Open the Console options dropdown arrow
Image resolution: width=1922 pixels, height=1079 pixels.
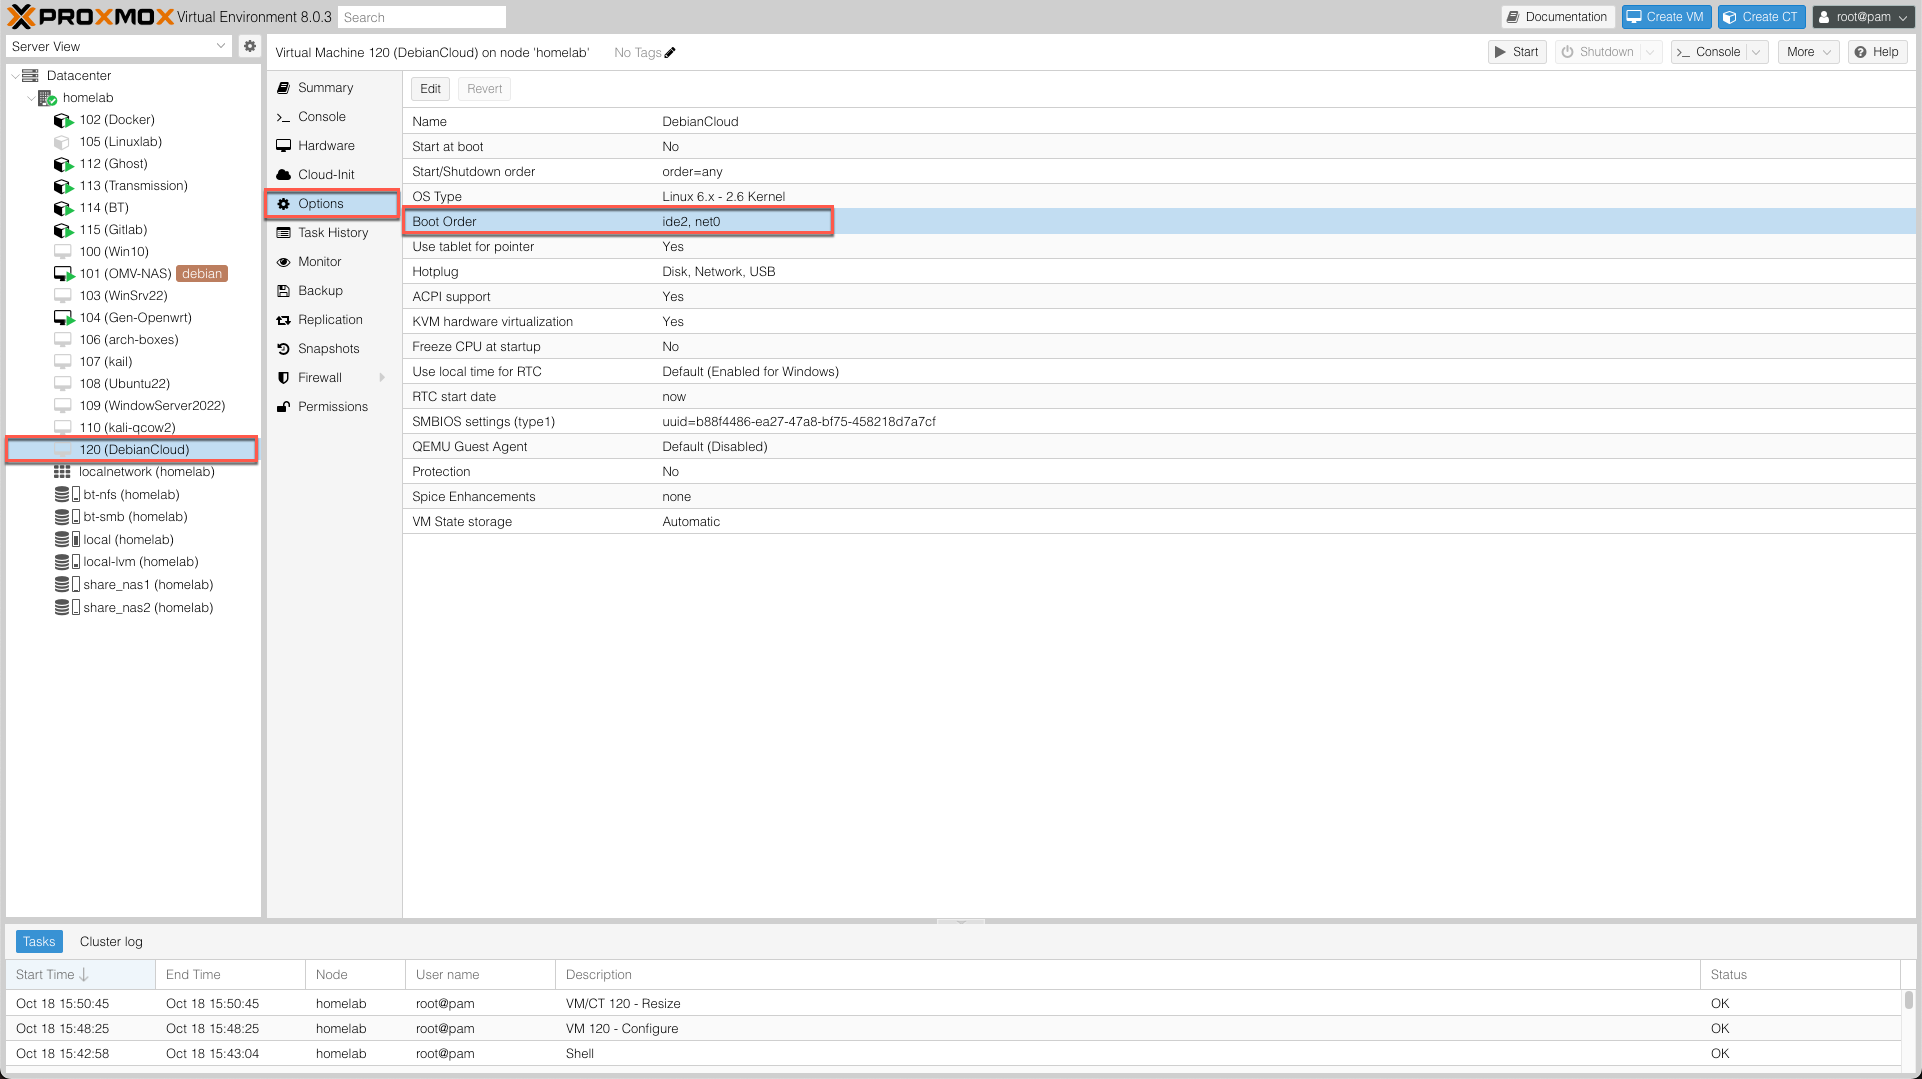point(1757,52)
